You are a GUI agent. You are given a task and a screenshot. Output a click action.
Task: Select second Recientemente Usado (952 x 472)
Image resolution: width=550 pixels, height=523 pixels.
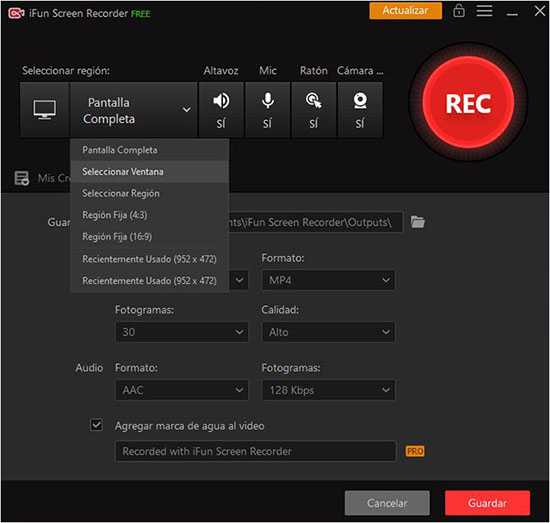tap(150, 281)
